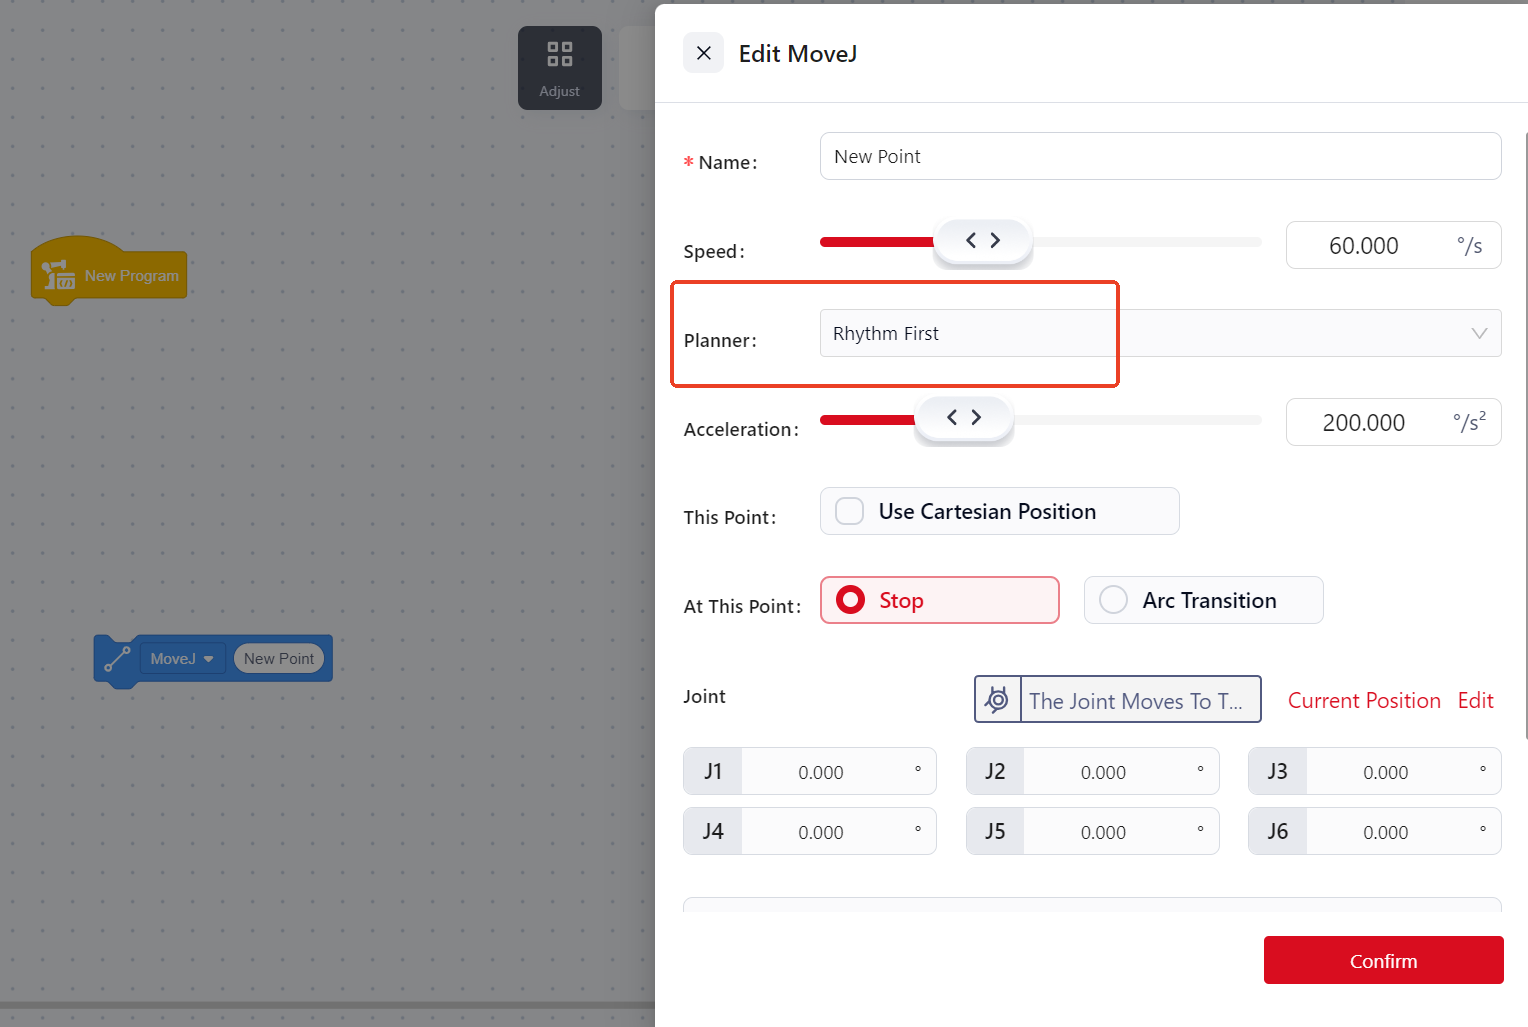The height and width of the screenshot is (1027, 1528).
Task: Click the J1 angle value field
Action: tap(821, 772)
